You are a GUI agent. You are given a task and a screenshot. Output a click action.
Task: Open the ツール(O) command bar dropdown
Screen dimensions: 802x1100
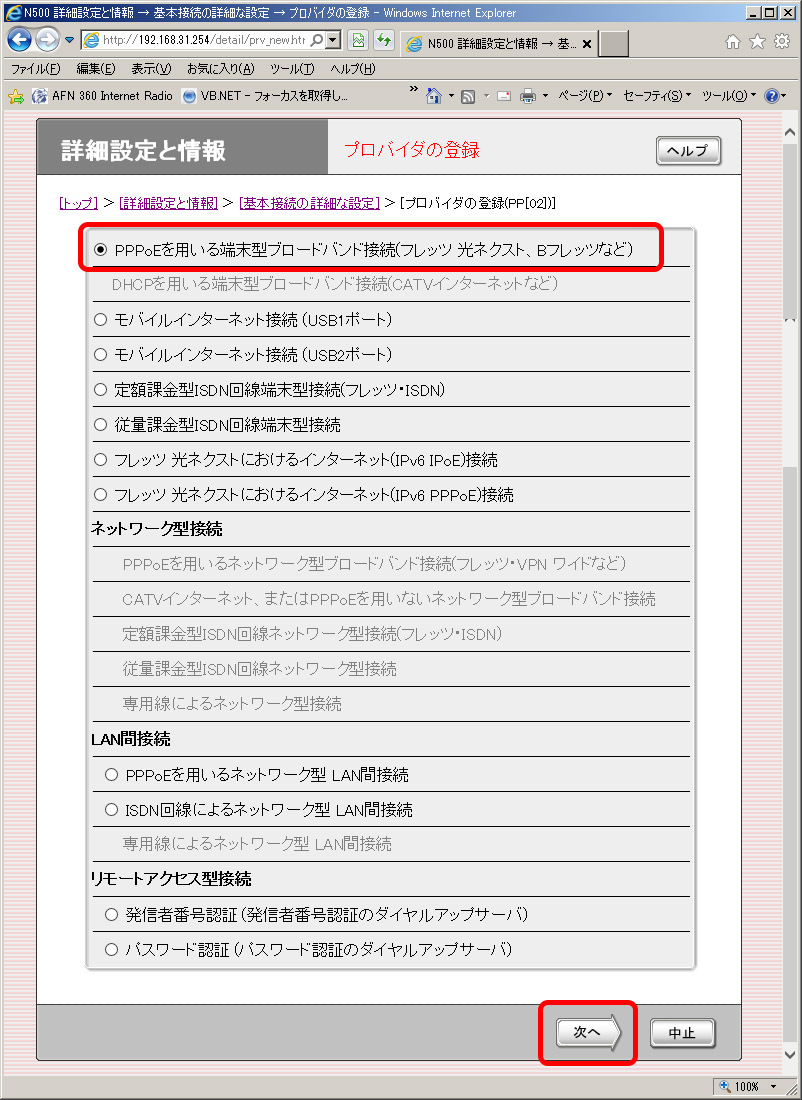[728, 95]
